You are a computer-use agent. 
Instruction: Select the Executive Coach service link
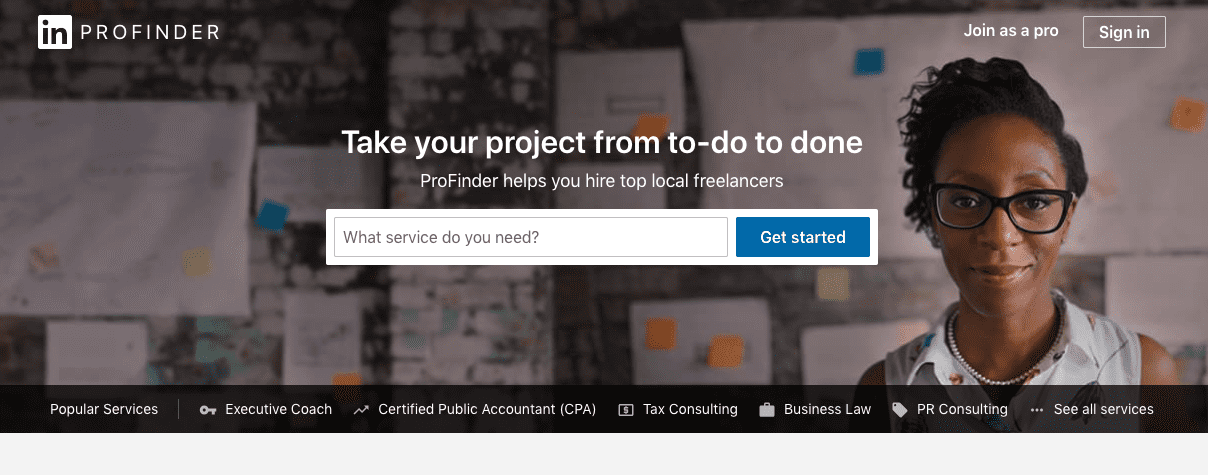pyautogui.click(x=279, y=409)
